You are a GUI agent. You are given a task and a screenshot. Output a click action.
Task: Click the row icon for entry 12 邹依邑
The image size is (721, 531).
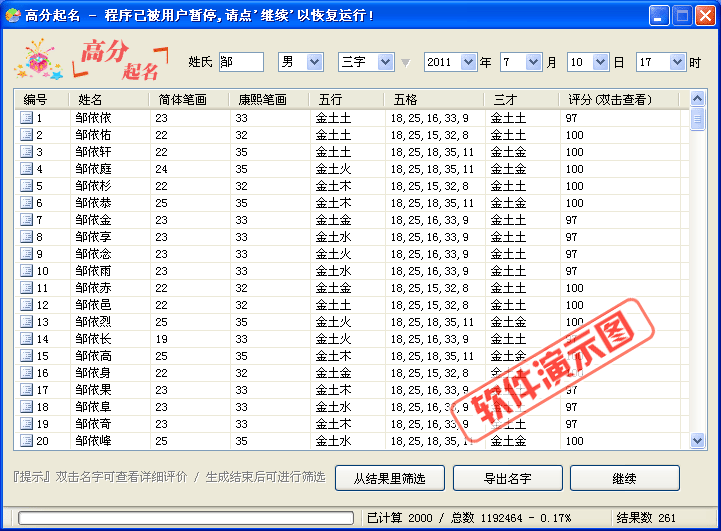point(27,305)
